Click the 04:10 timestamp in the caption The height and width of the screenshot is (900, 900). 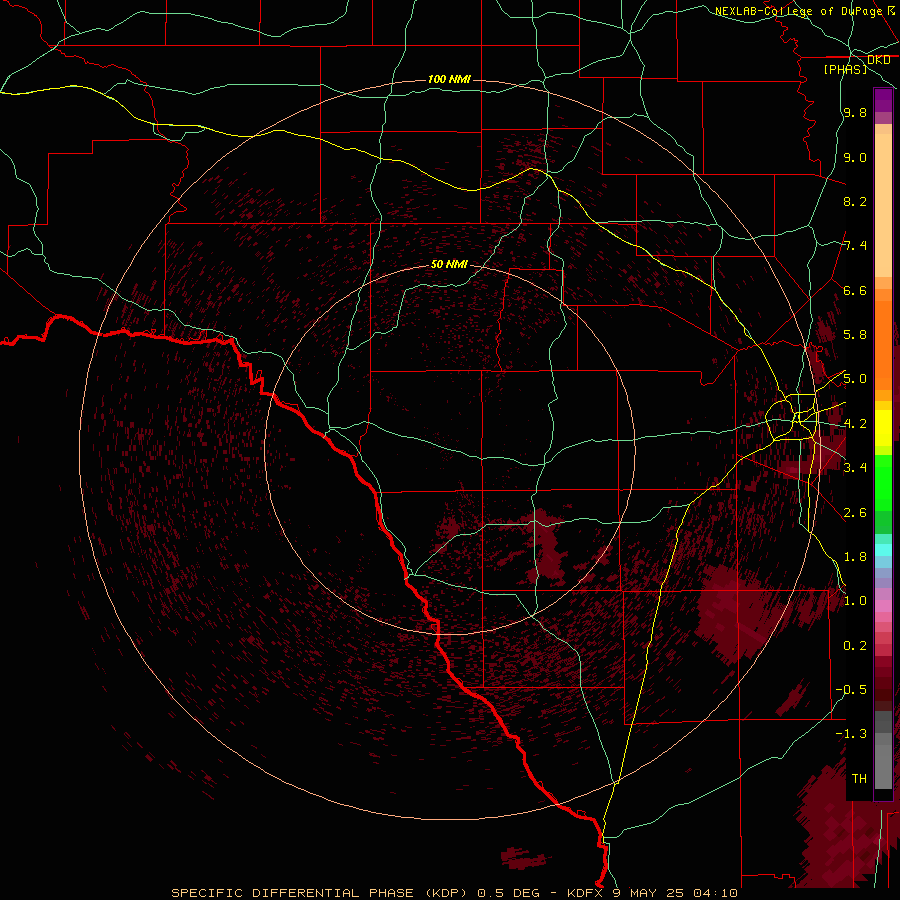[x=715, y=893]
